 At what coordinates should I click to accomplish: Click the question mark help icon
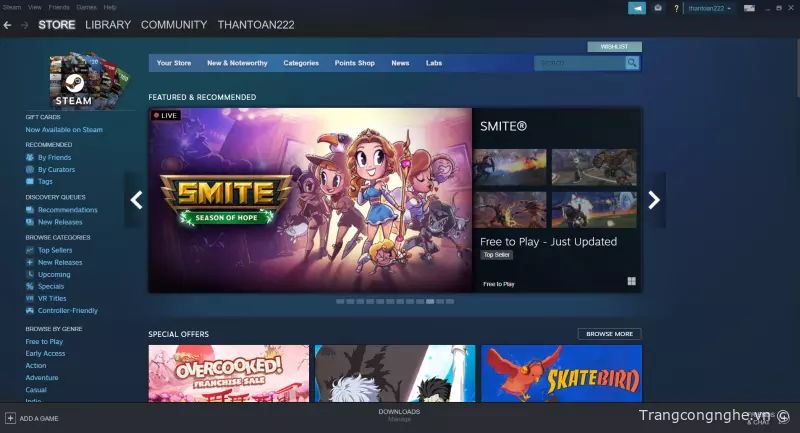677,8
